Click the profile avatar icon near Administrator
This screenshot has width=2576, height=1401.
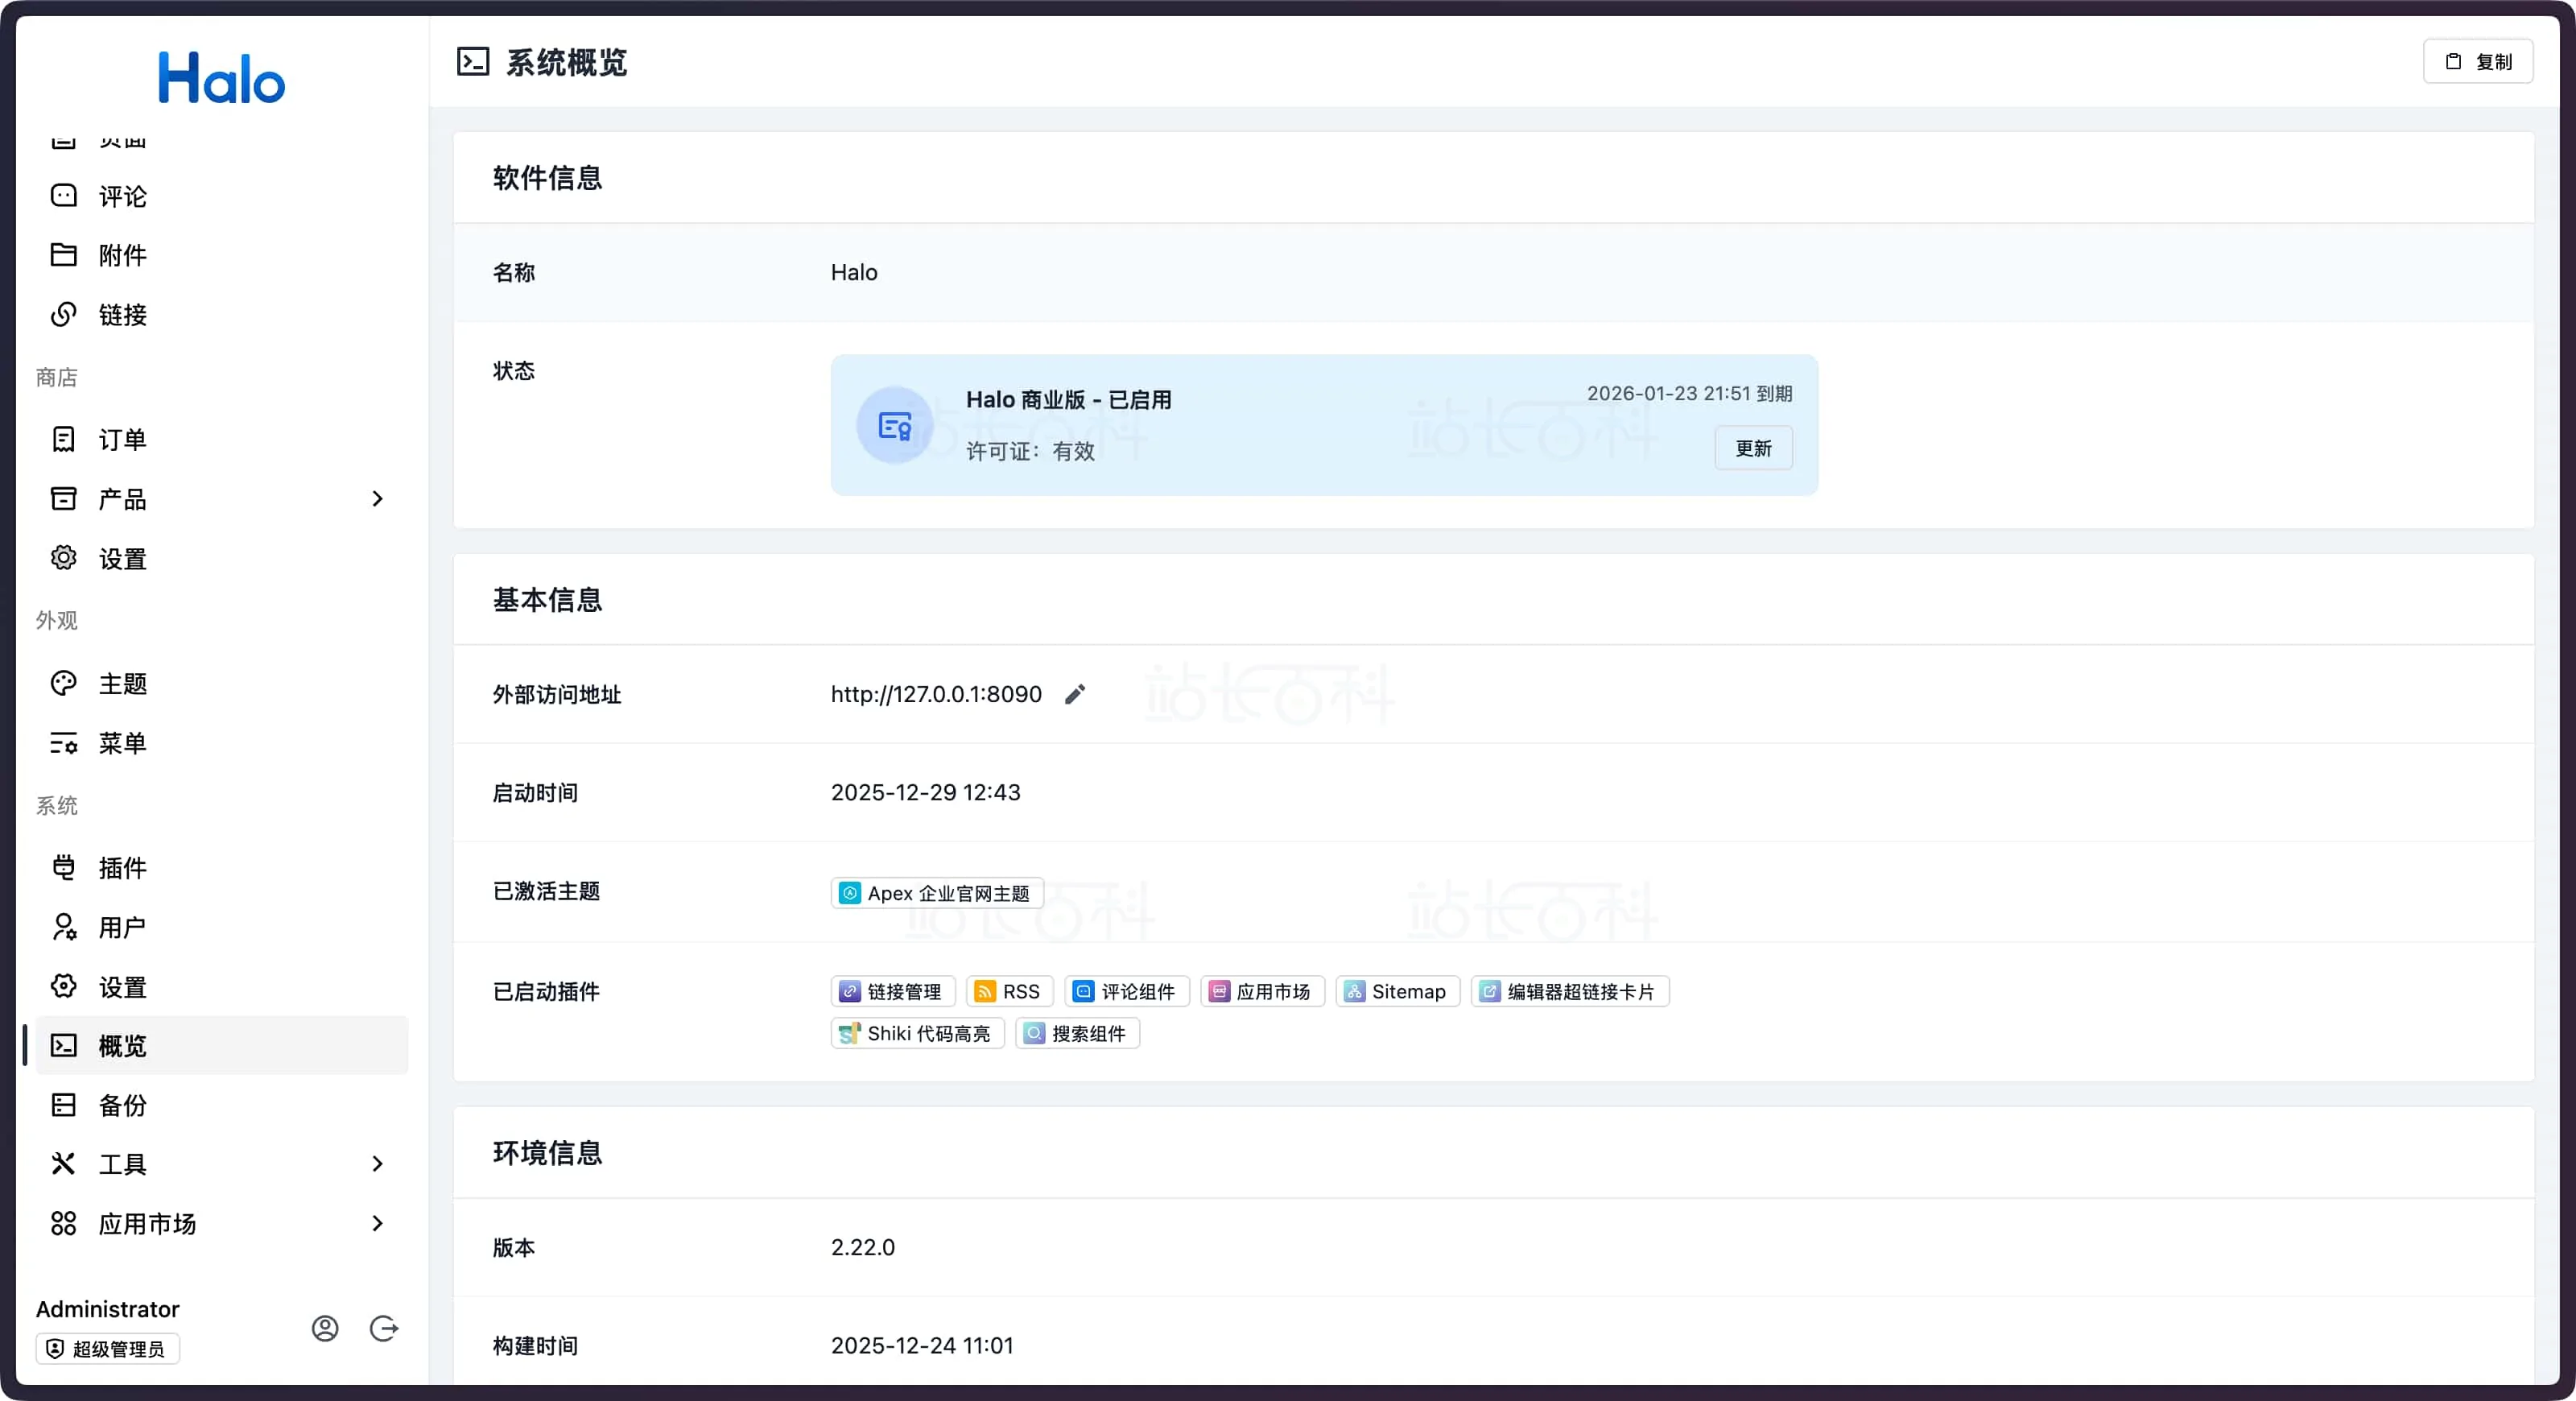tap(324, 1328)
